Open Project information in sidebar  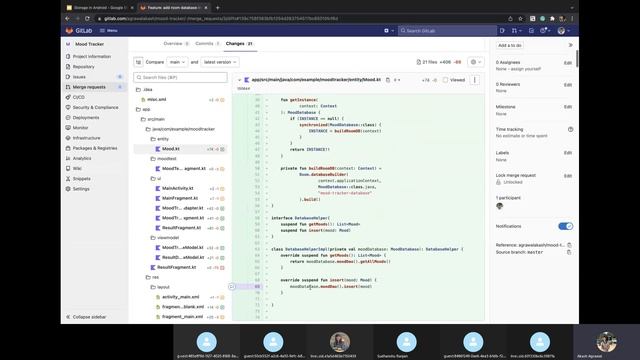pos(91,56)
